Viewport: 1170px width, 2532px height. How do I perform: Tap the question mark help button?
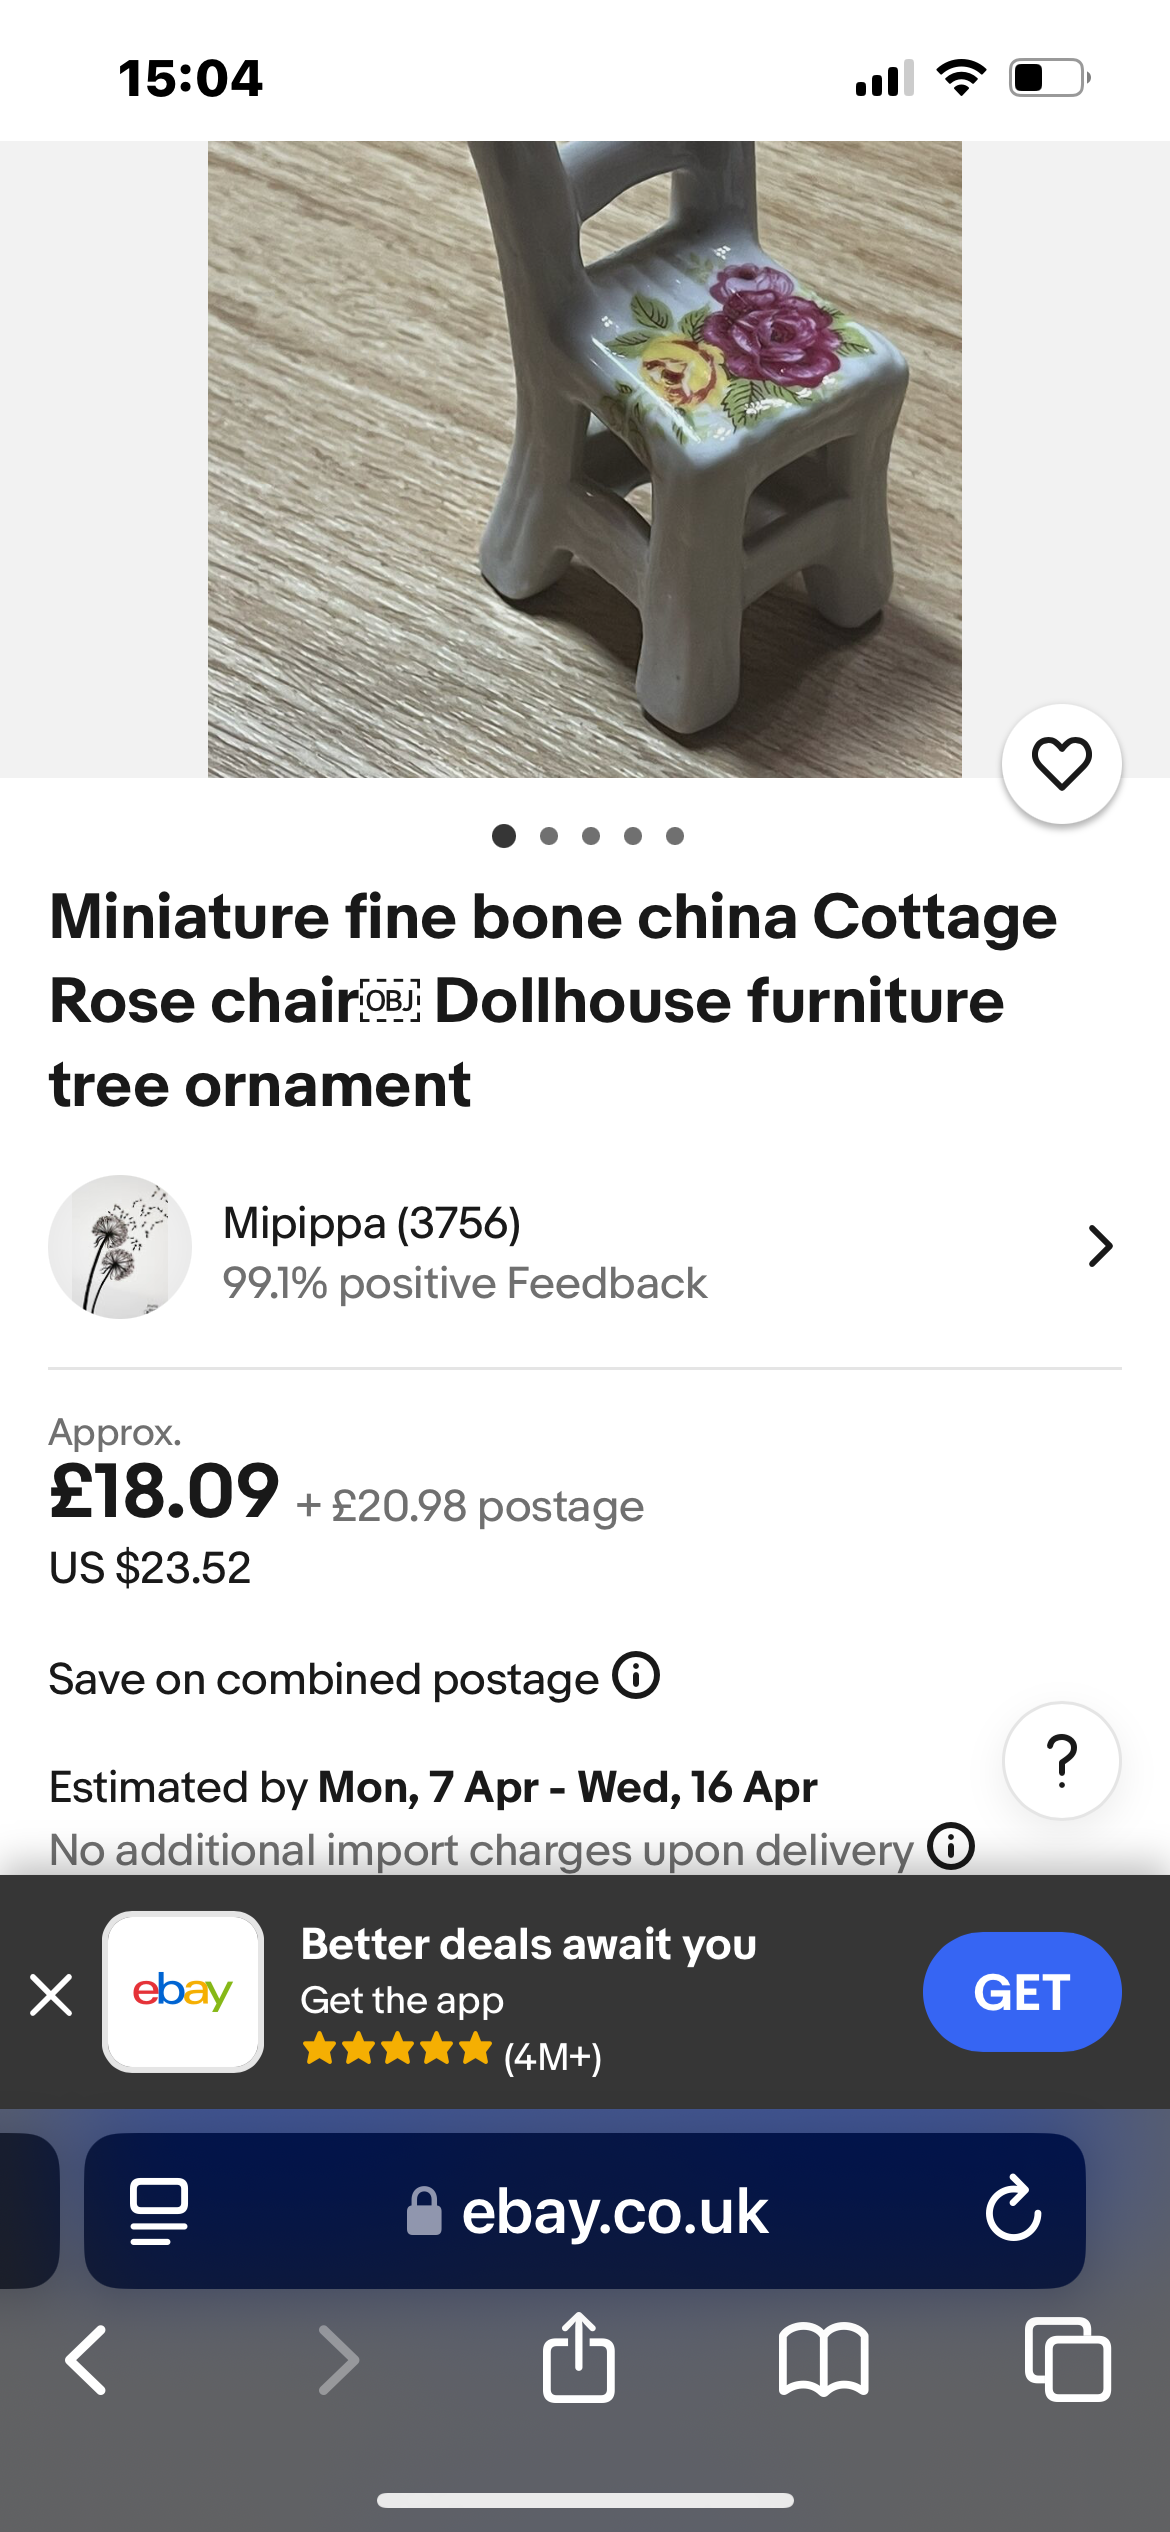[x=1061, y=1760]
